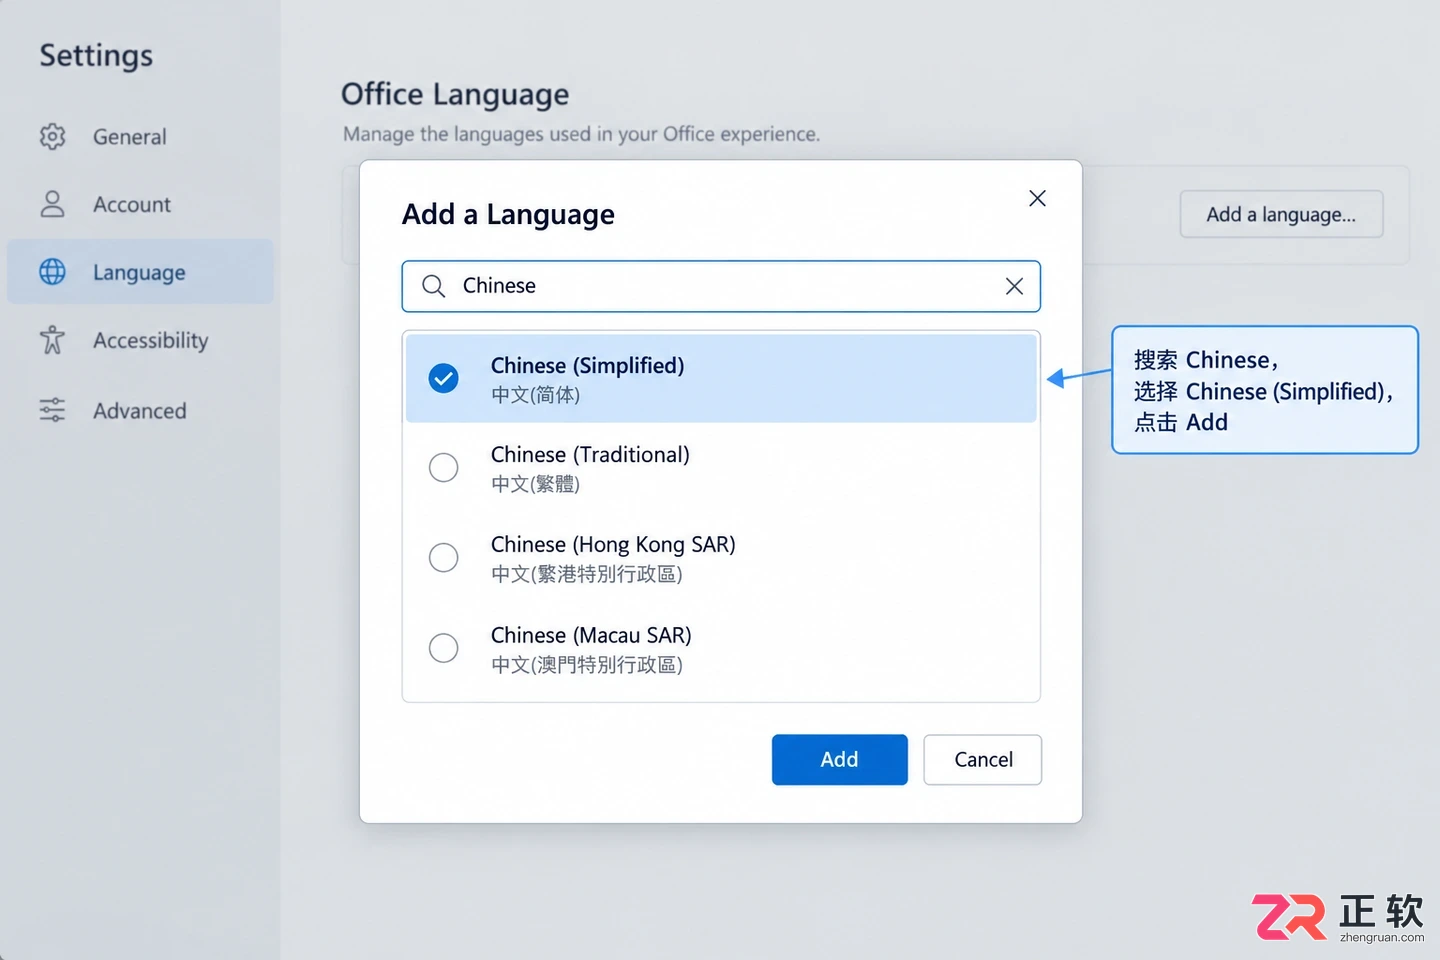Open Account settings
1440x960 pixels.
140,204
